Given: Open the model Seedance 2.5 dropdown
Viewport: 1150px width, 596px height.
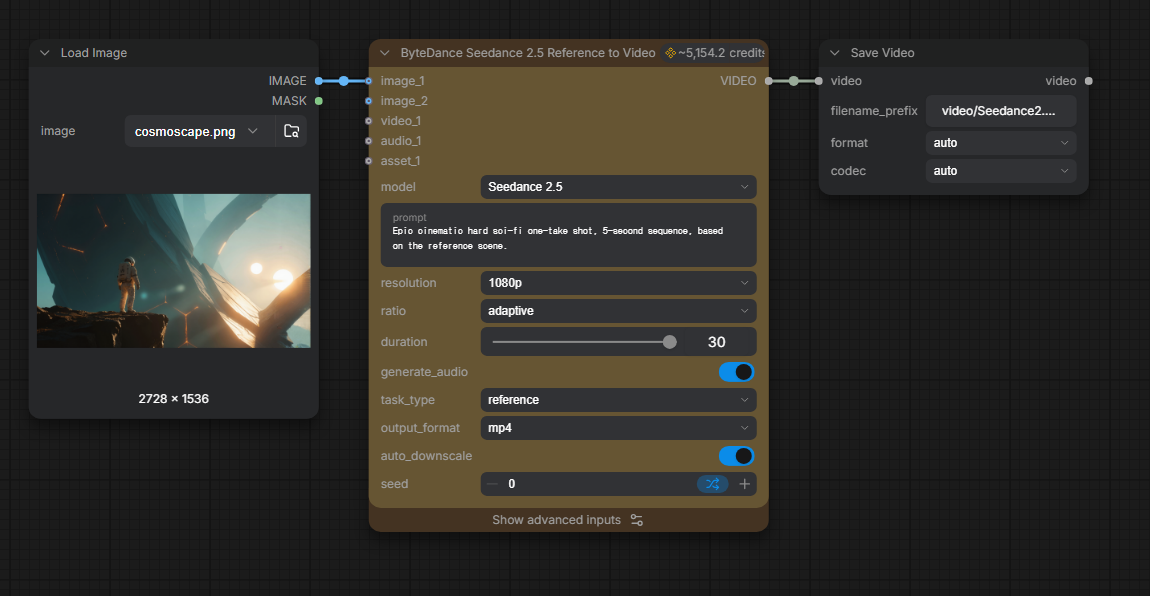Looking at the screenshot, I should 618,187.
